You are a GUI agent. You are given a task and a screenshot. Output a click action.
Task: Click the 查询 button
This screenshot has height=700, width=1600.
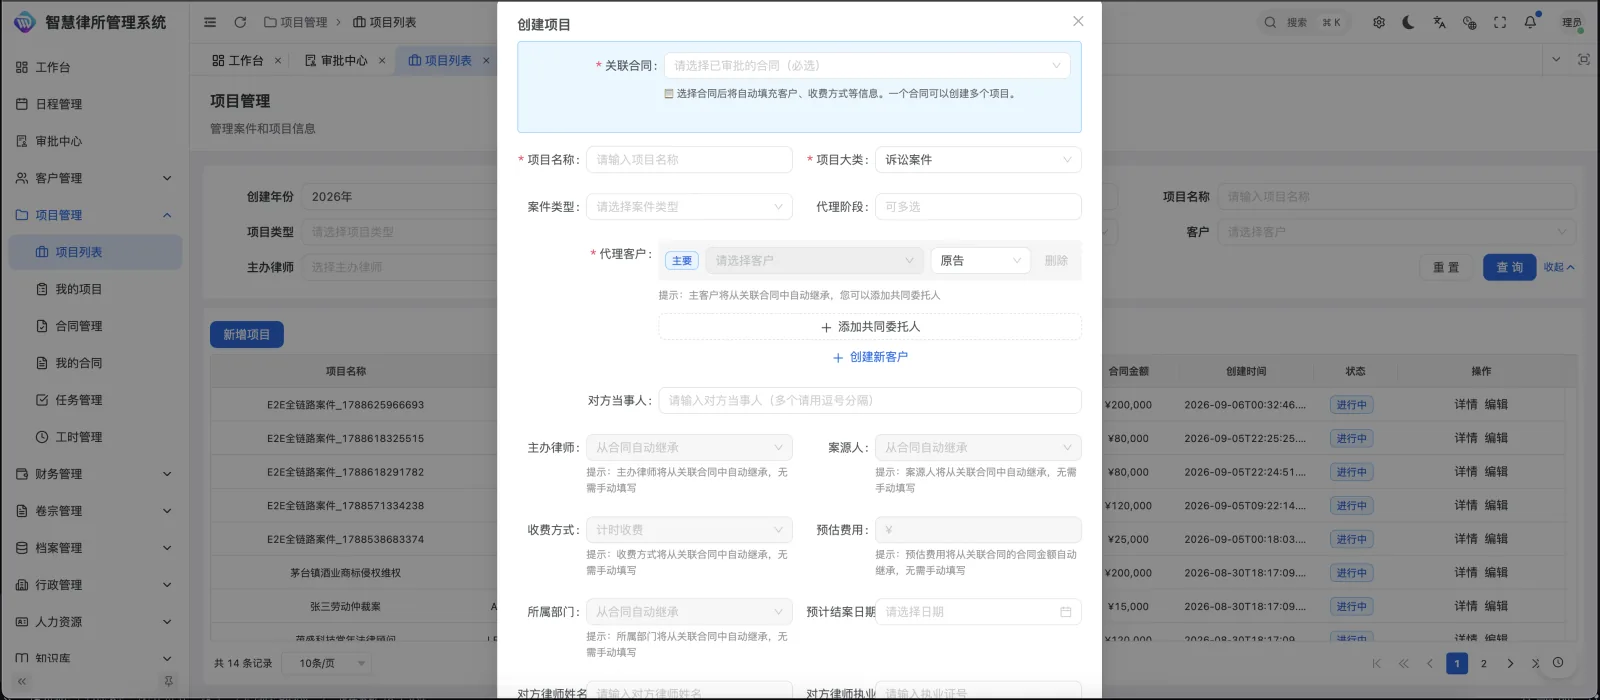[1509, 267]
